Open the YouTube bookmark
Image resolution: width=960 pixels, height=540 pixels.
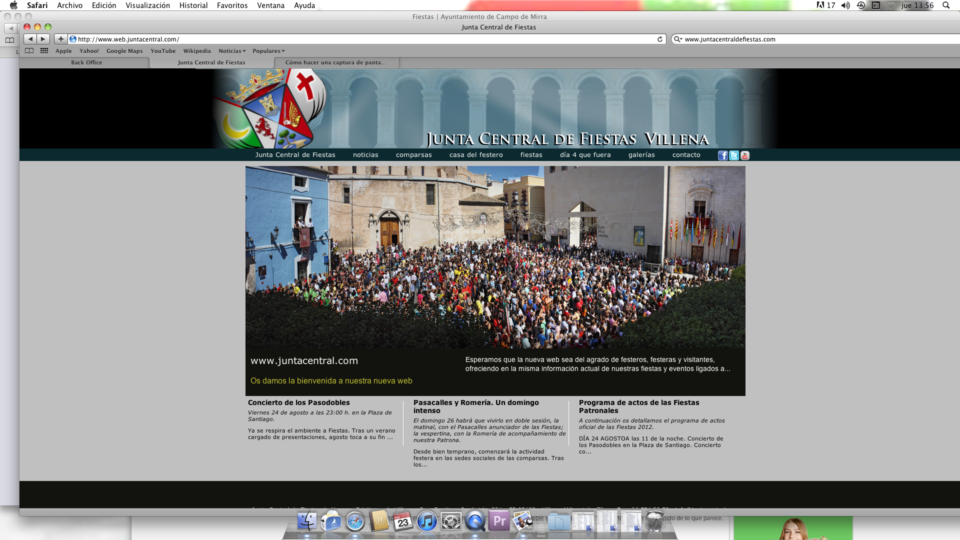(x=163, y=51)
